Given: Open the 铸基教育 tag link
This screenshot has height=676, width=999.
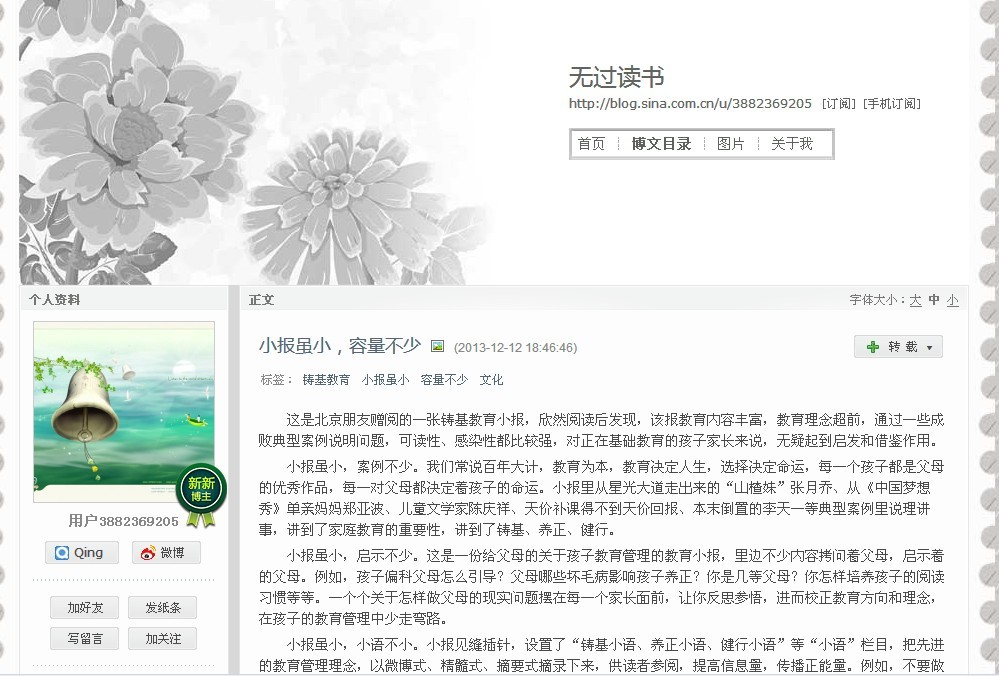Looking at the screenshot, I should (326, 380).
